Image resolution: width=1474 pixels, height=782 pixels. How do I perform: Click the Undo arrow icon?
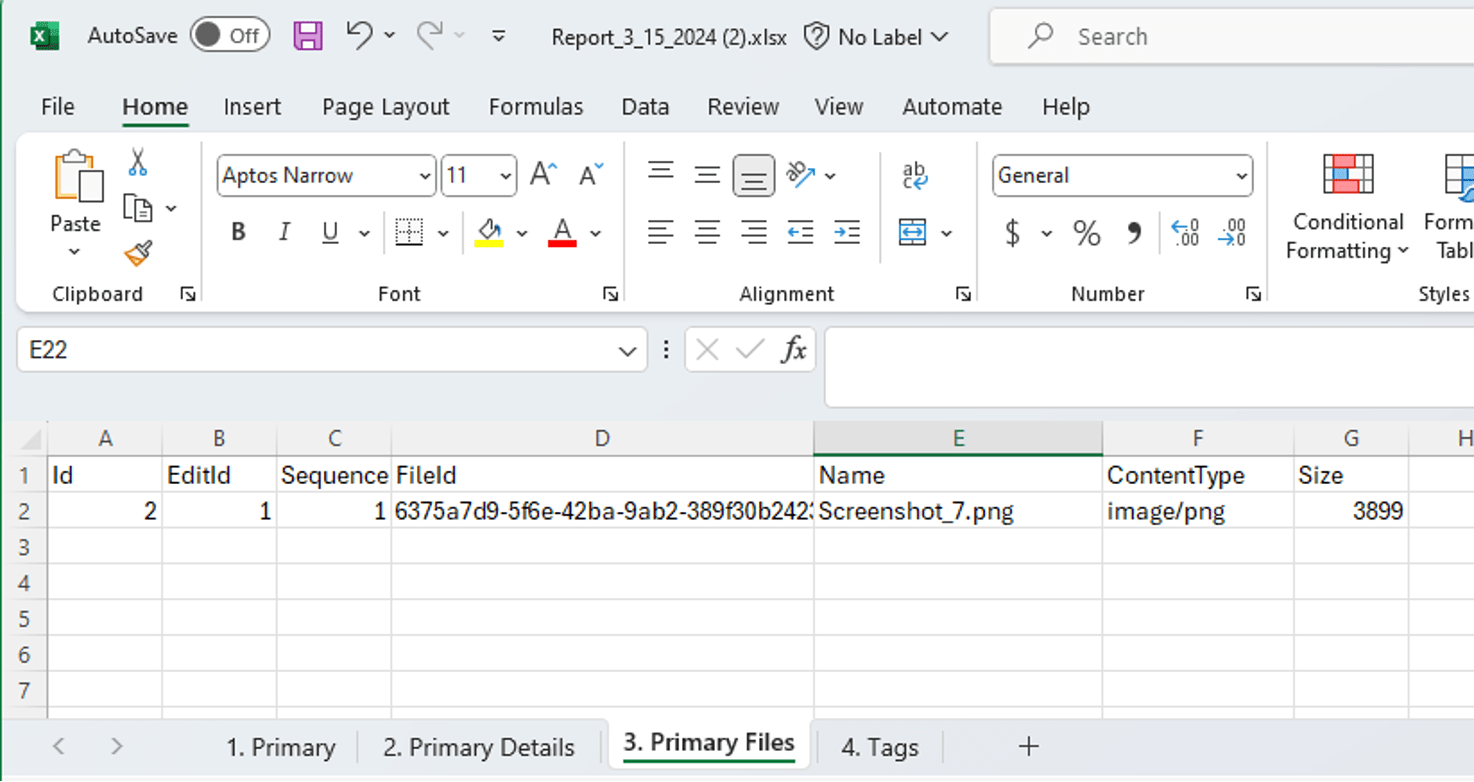(359, 35)
